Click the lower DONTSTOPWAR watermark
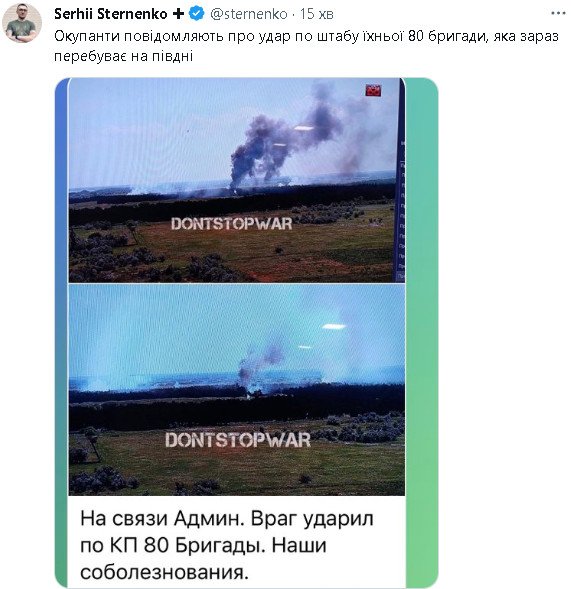The height and width of the screenshot is (589, 571). [238, 440]
